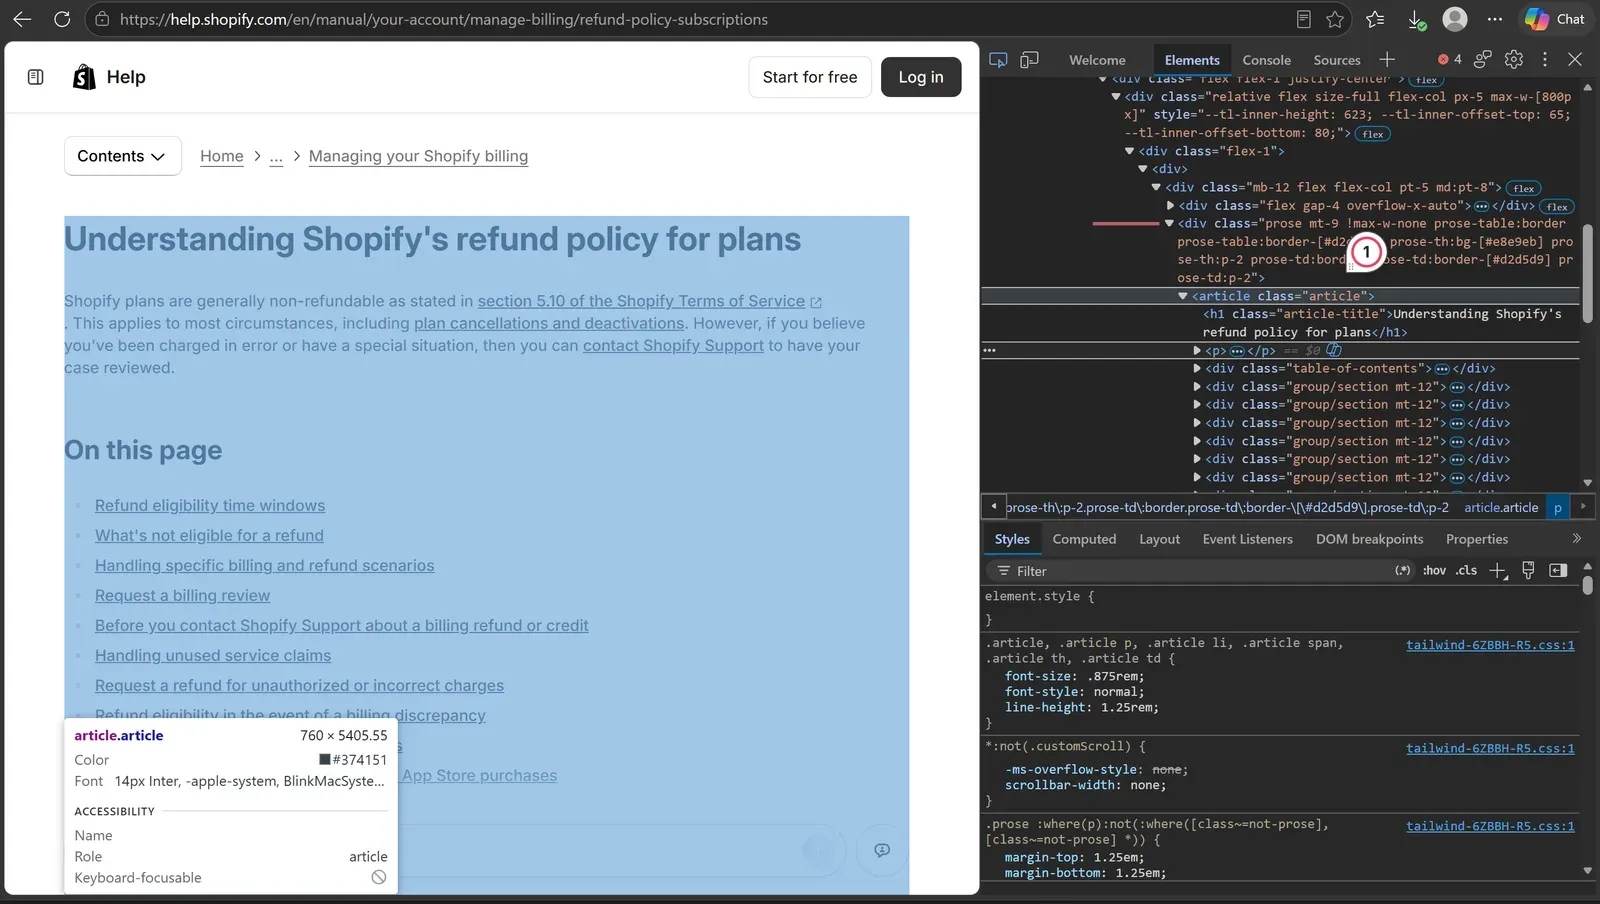The width and height of the screenshot is (1600, 904).
Task: Toggle device emulation mode icon
Action: 1029,60
